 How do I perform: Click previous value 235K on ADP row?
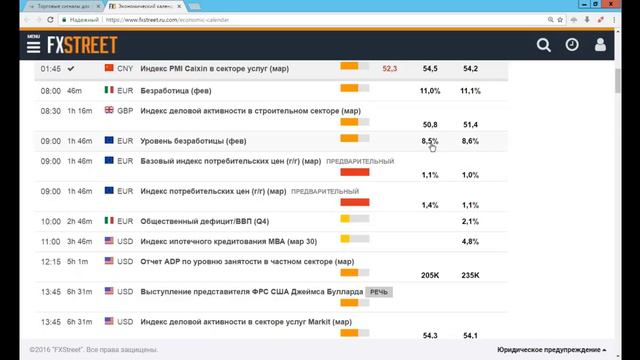(470, 275)
